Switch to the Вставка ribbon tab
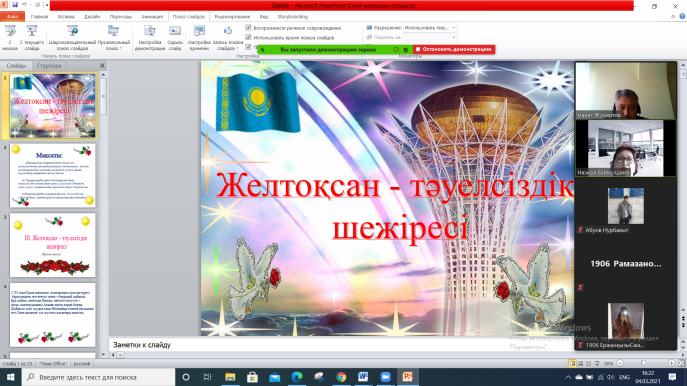The image size is (687, 386). (x=66, y=17)
